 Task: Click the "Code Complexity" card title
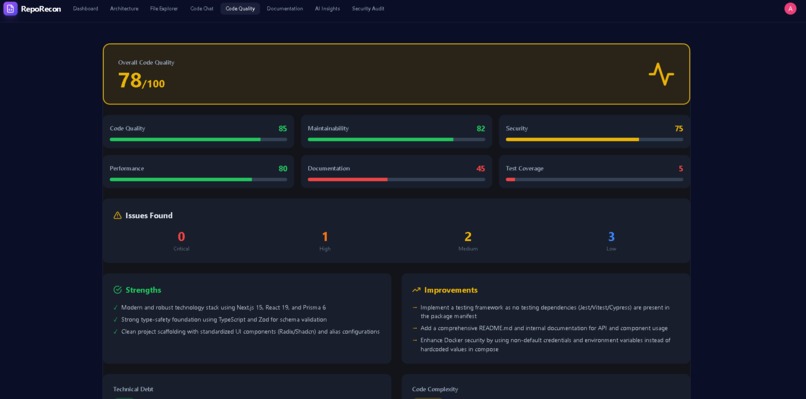pyautogui.click(x=435, y=389)
